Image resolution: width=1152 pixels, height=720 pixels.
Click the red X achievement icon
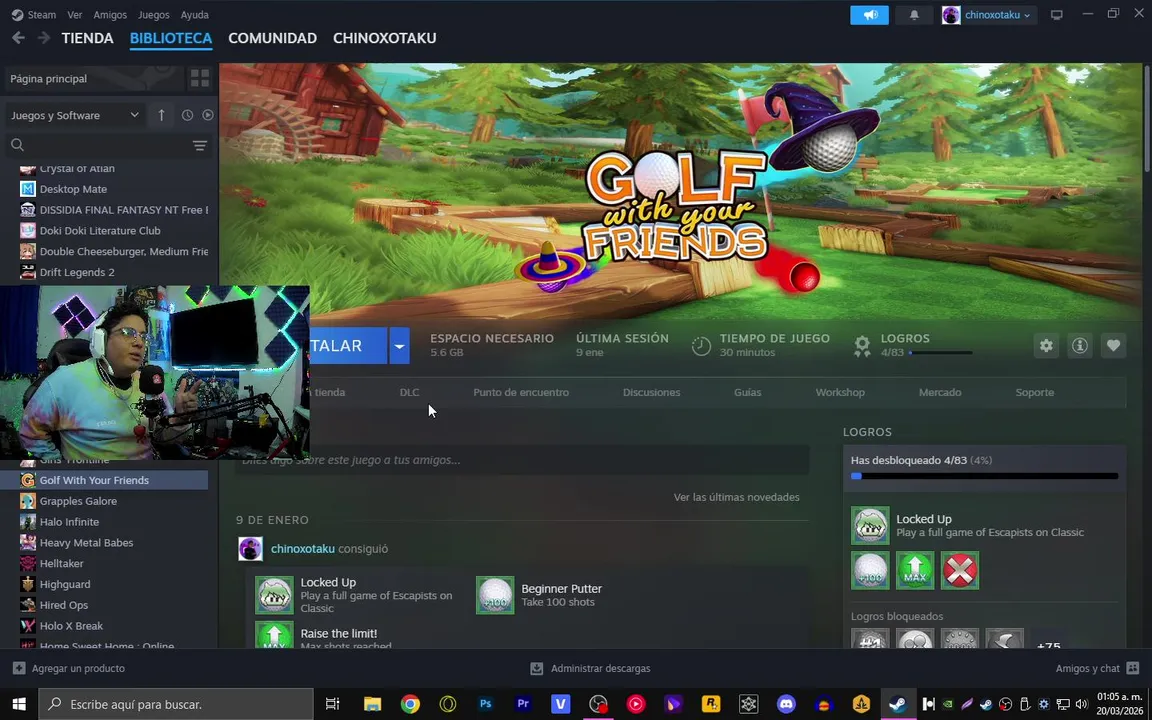[960, 570]
